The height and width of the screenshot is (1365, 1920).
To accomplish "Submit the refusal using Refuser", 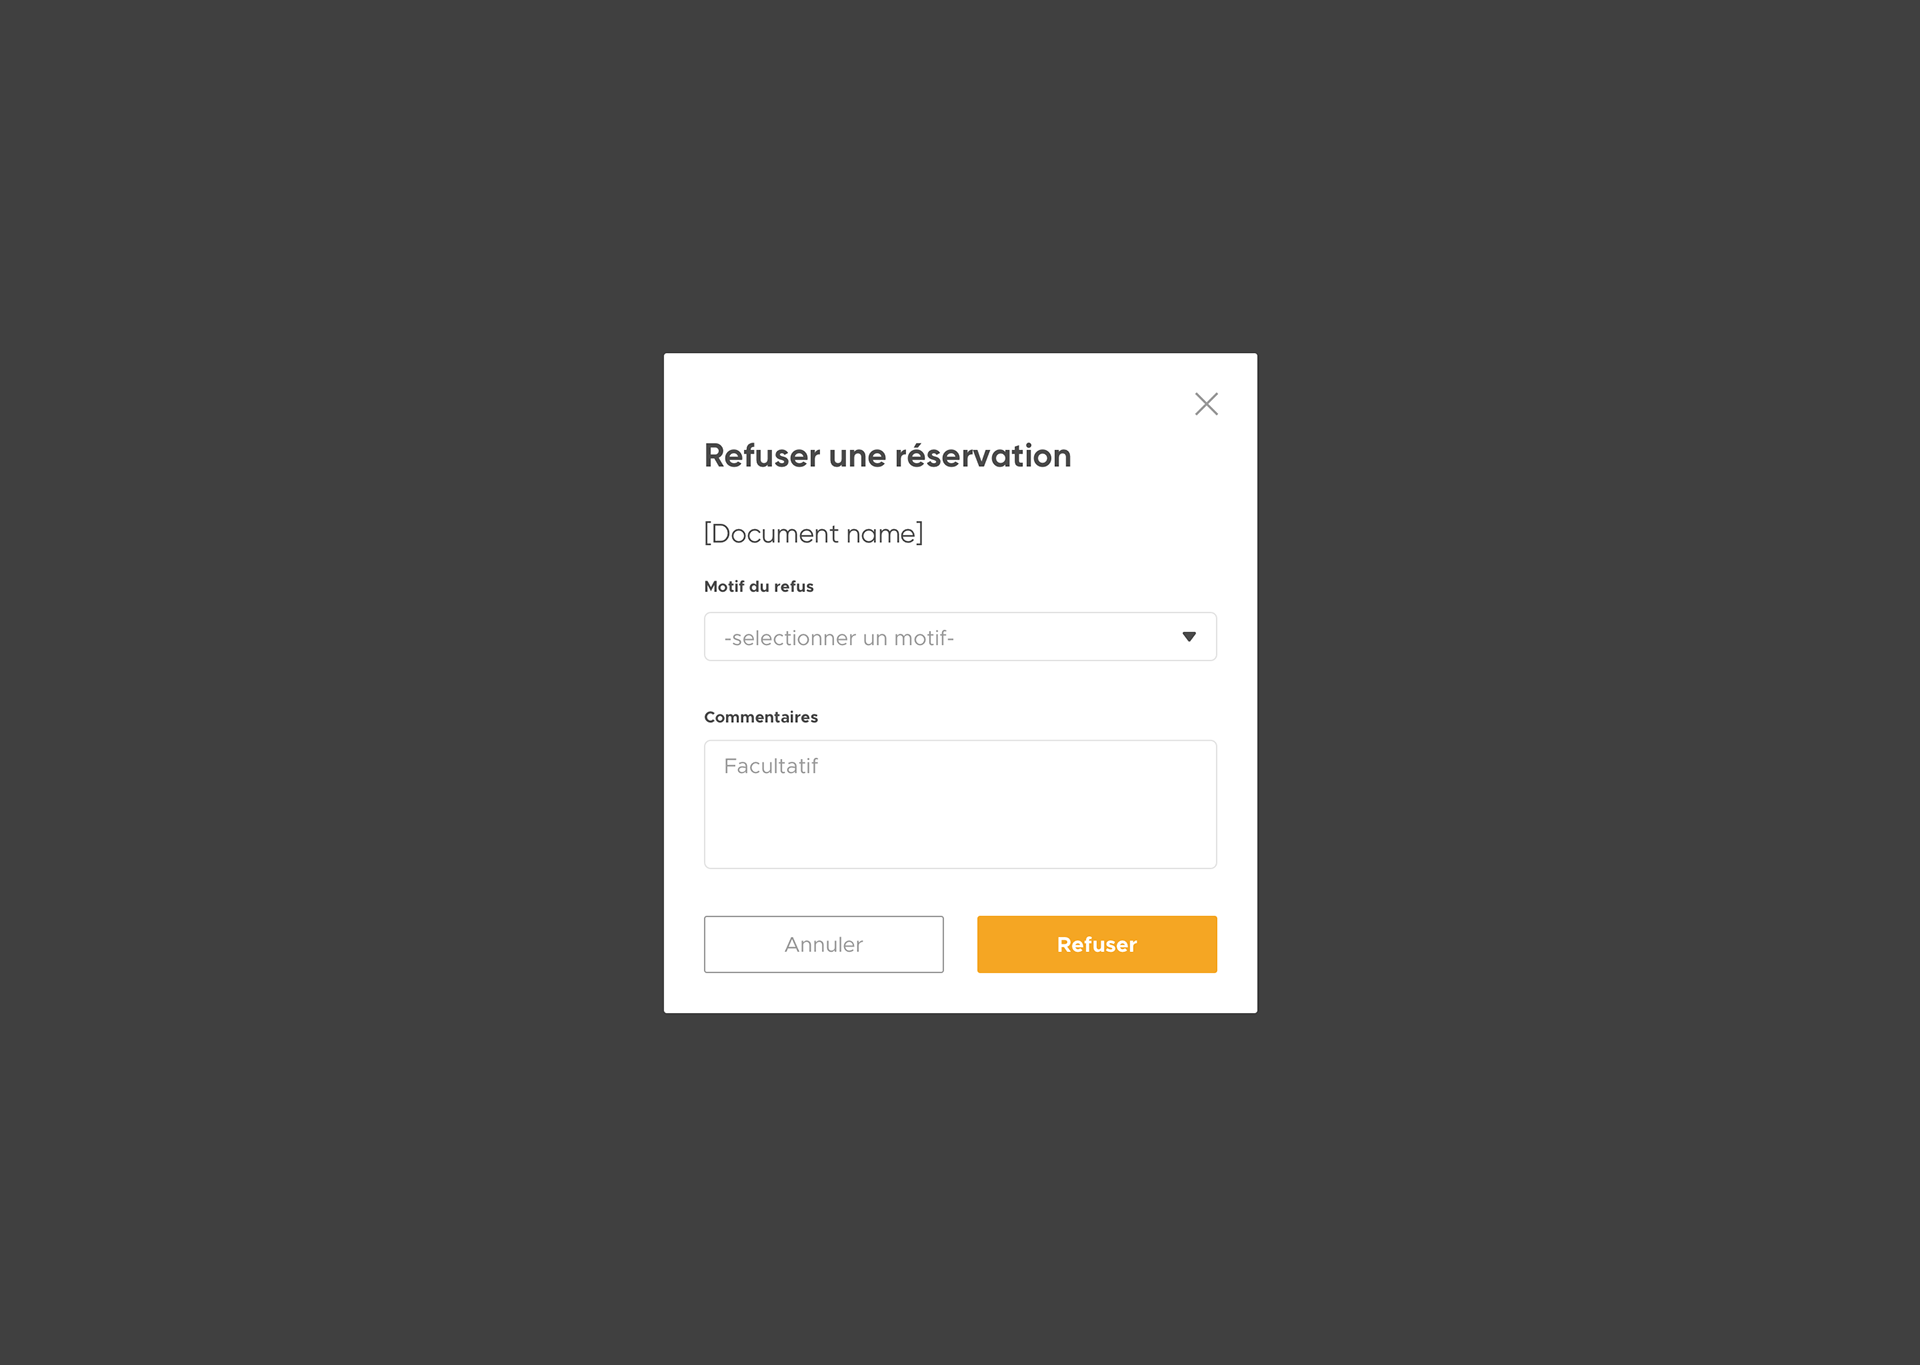I will (x=1097, y=944).
